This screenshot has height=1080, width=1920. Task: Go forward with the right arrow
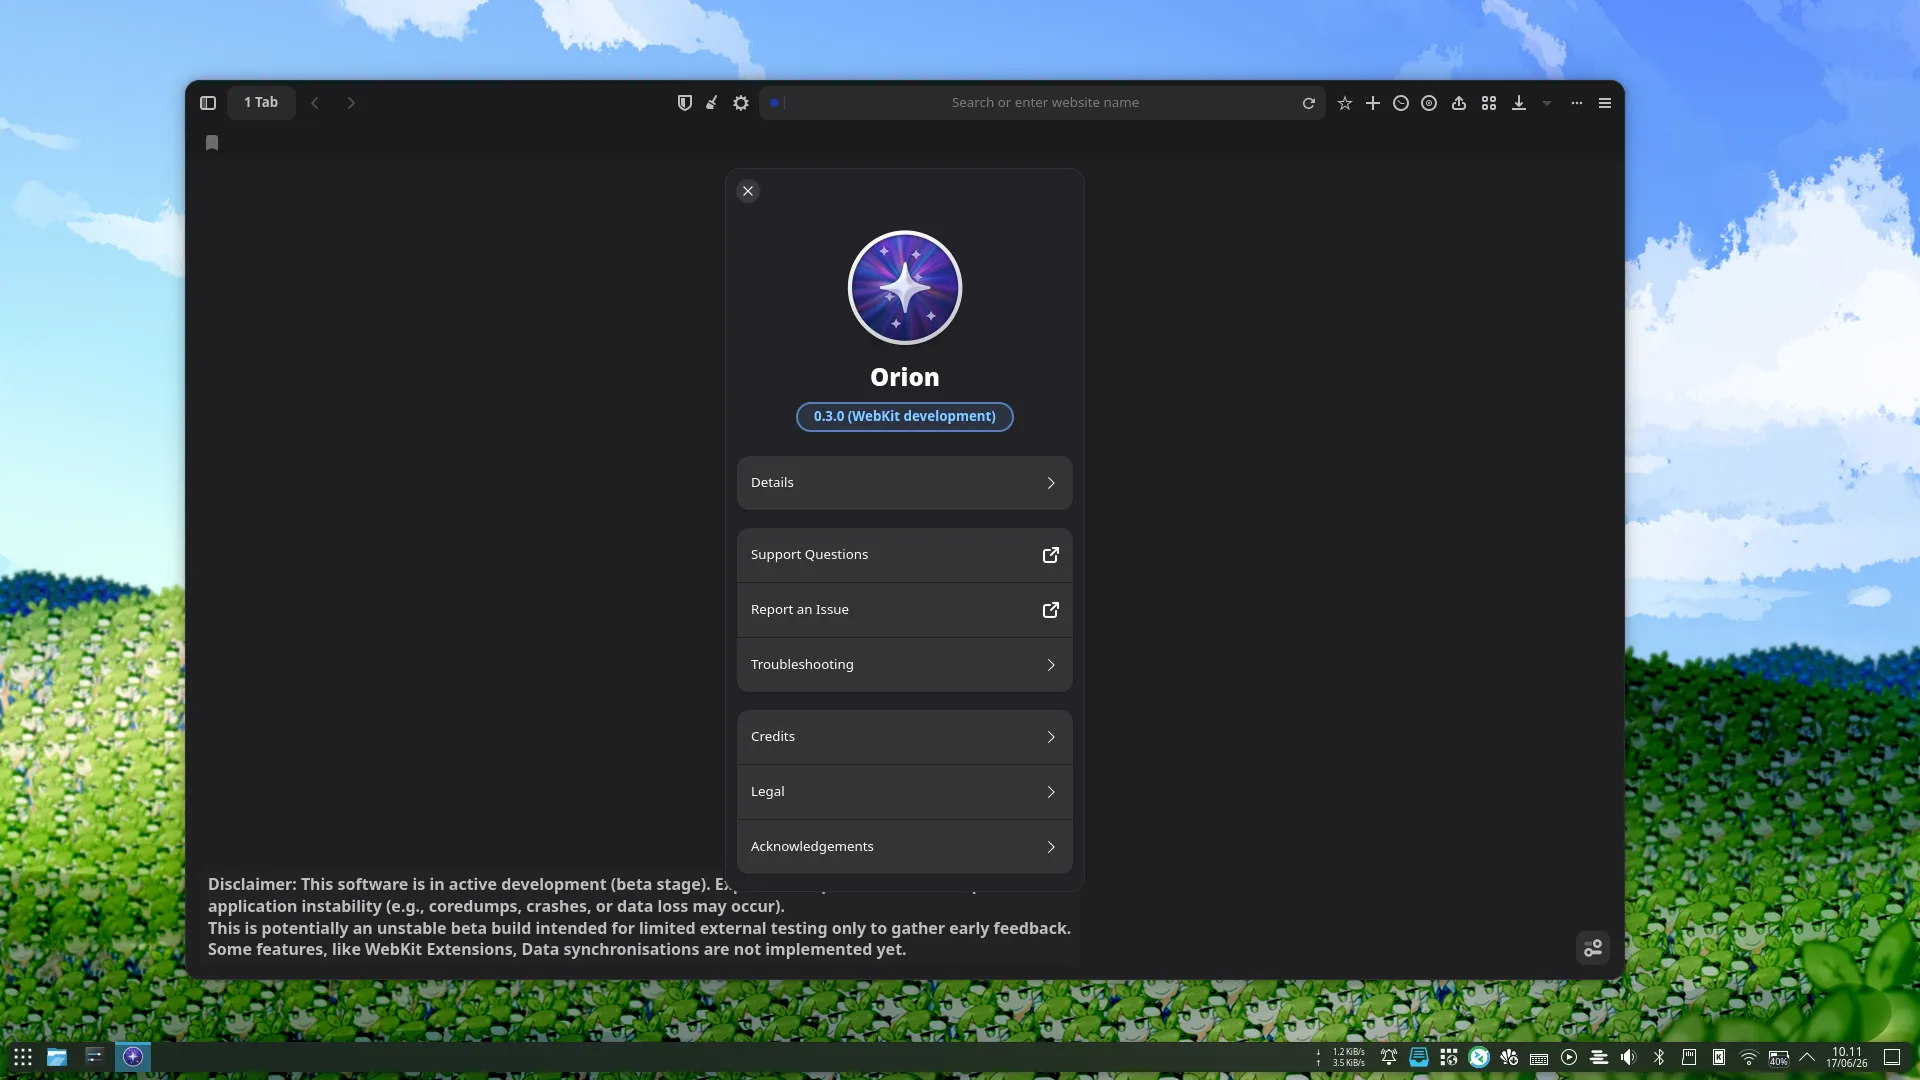pyautogui.click(x=351, y=103)
